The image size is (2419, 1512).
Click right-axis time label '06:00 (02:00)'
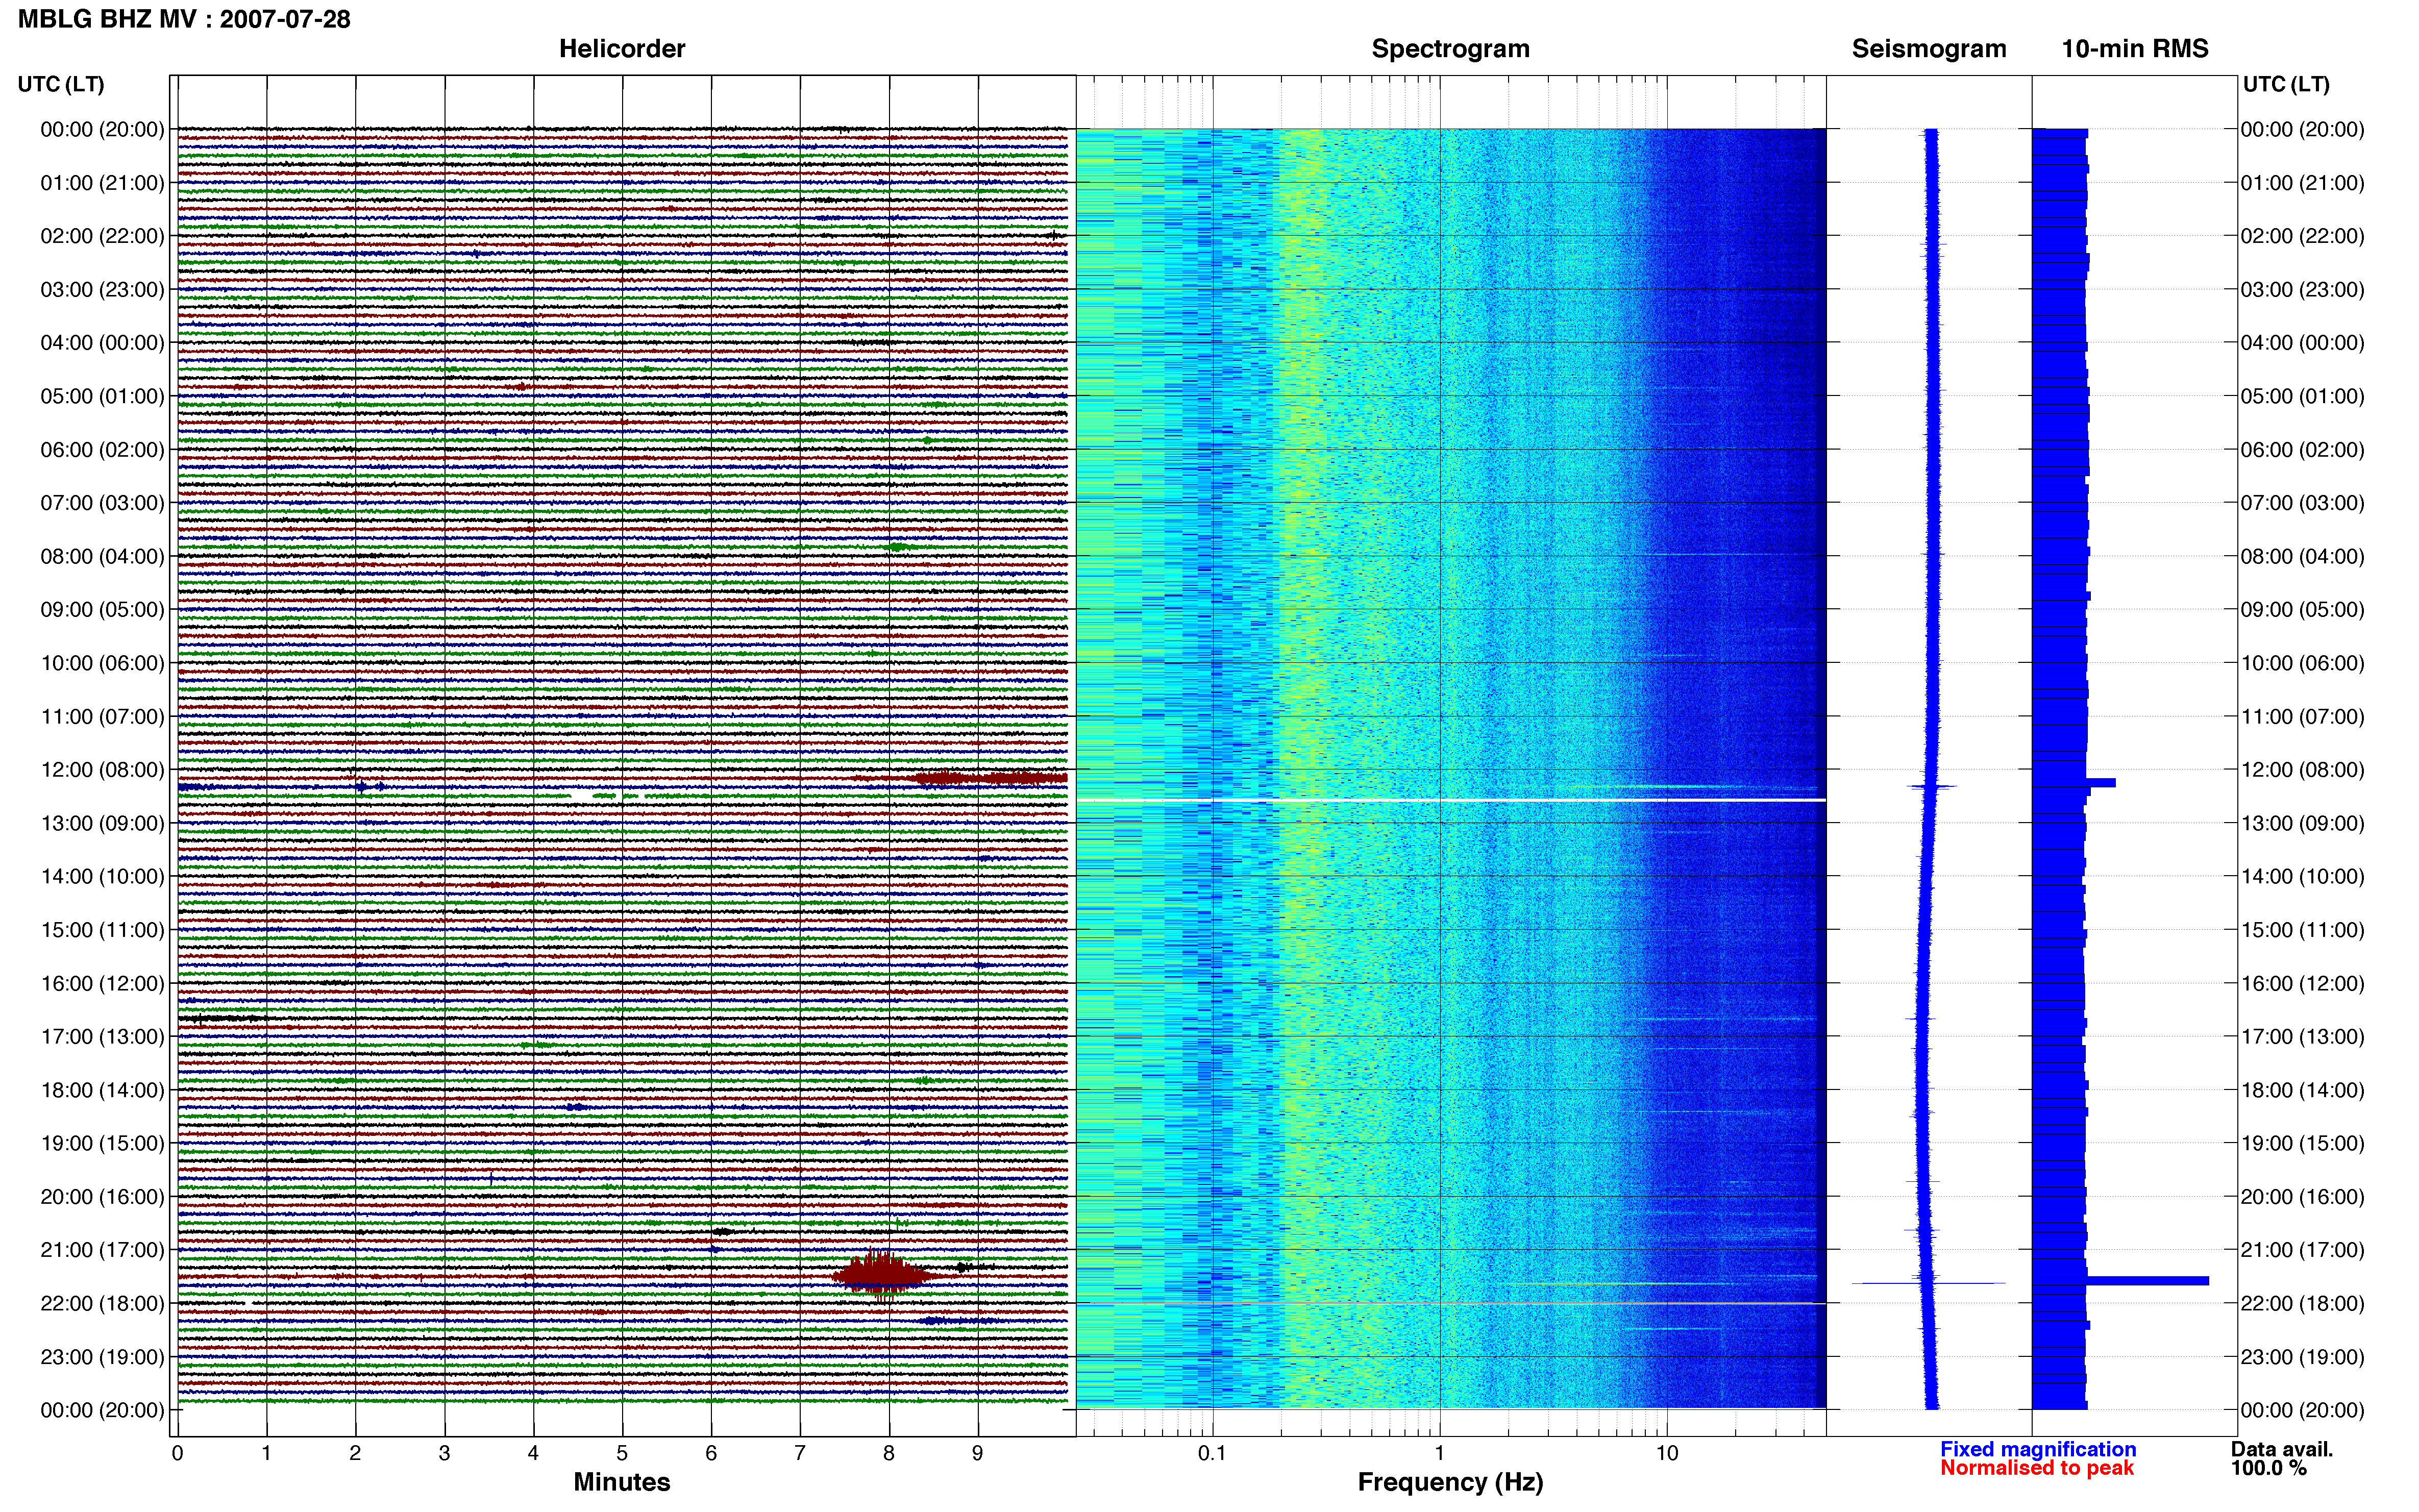click(x=2302, y=450)
